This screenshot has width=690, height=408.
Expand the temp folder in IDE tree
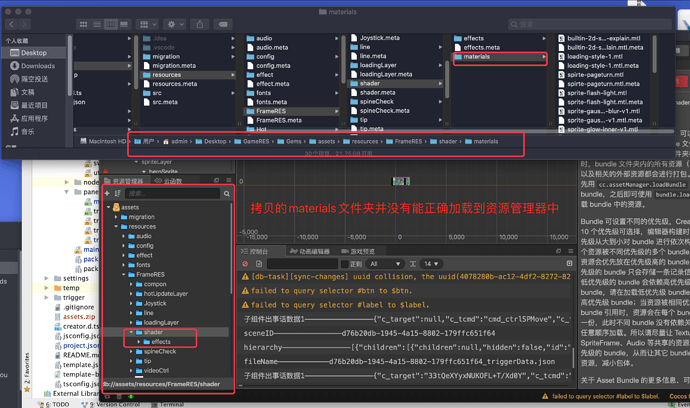pos(46,288)
